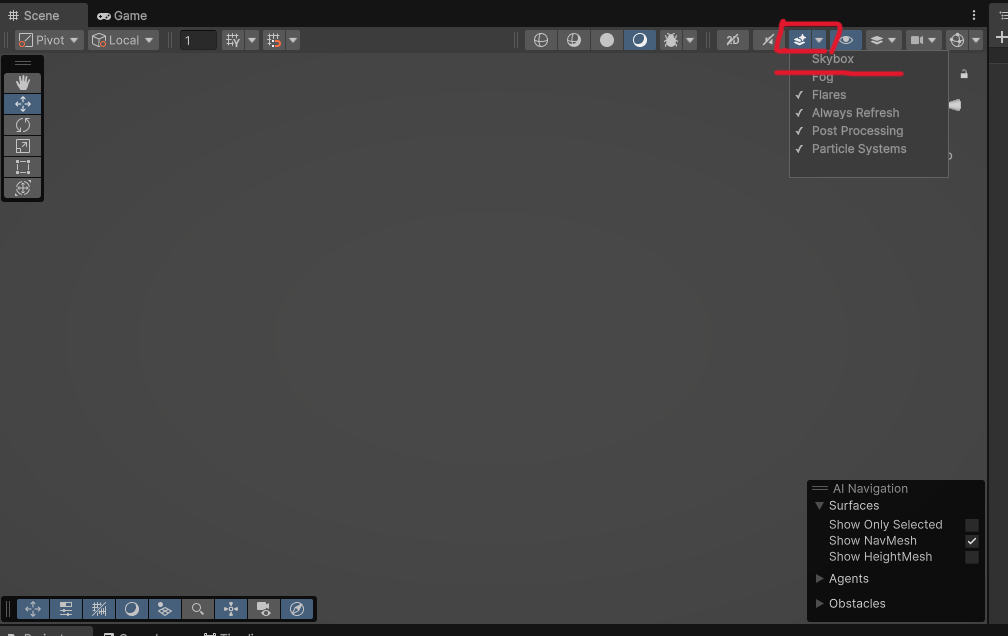This screenshot has height=636, width=1008.
Task: Switch to the Game tab
Action: pos(122,15)
